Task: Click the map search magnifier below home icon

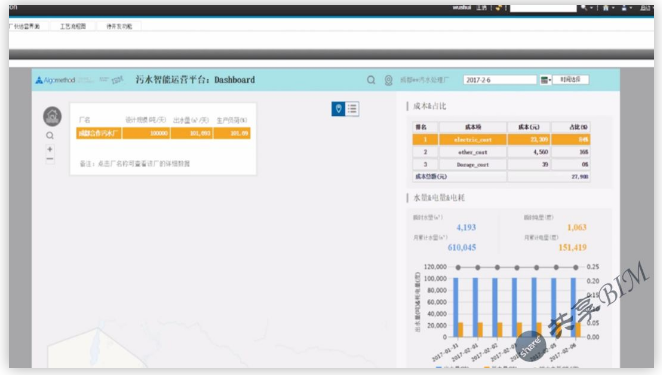Action: (50, 136)
